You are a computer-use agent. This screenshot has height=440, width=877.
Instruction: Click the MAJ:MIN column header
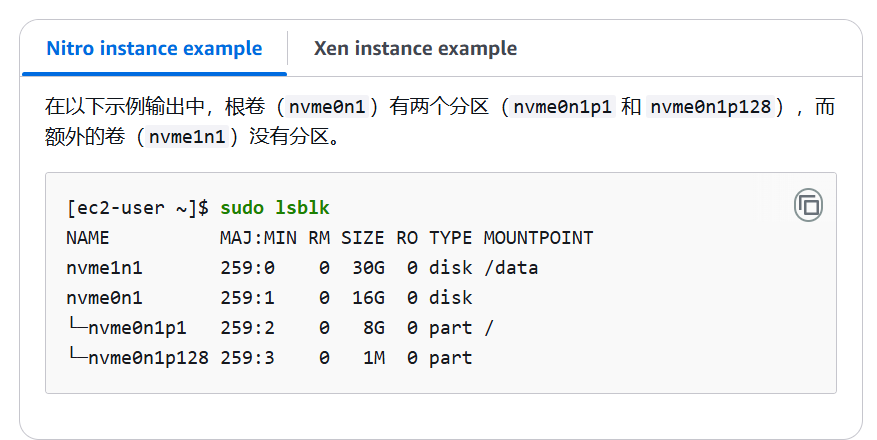pyautogui.click(x=258, y=238)
